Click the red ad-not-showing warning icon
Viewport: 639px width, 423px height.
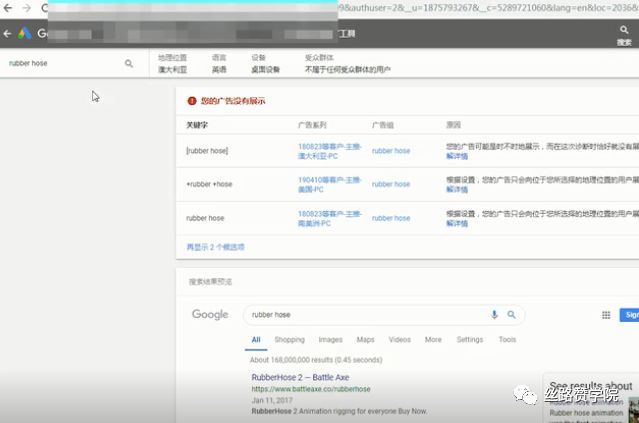coord(192,101)
